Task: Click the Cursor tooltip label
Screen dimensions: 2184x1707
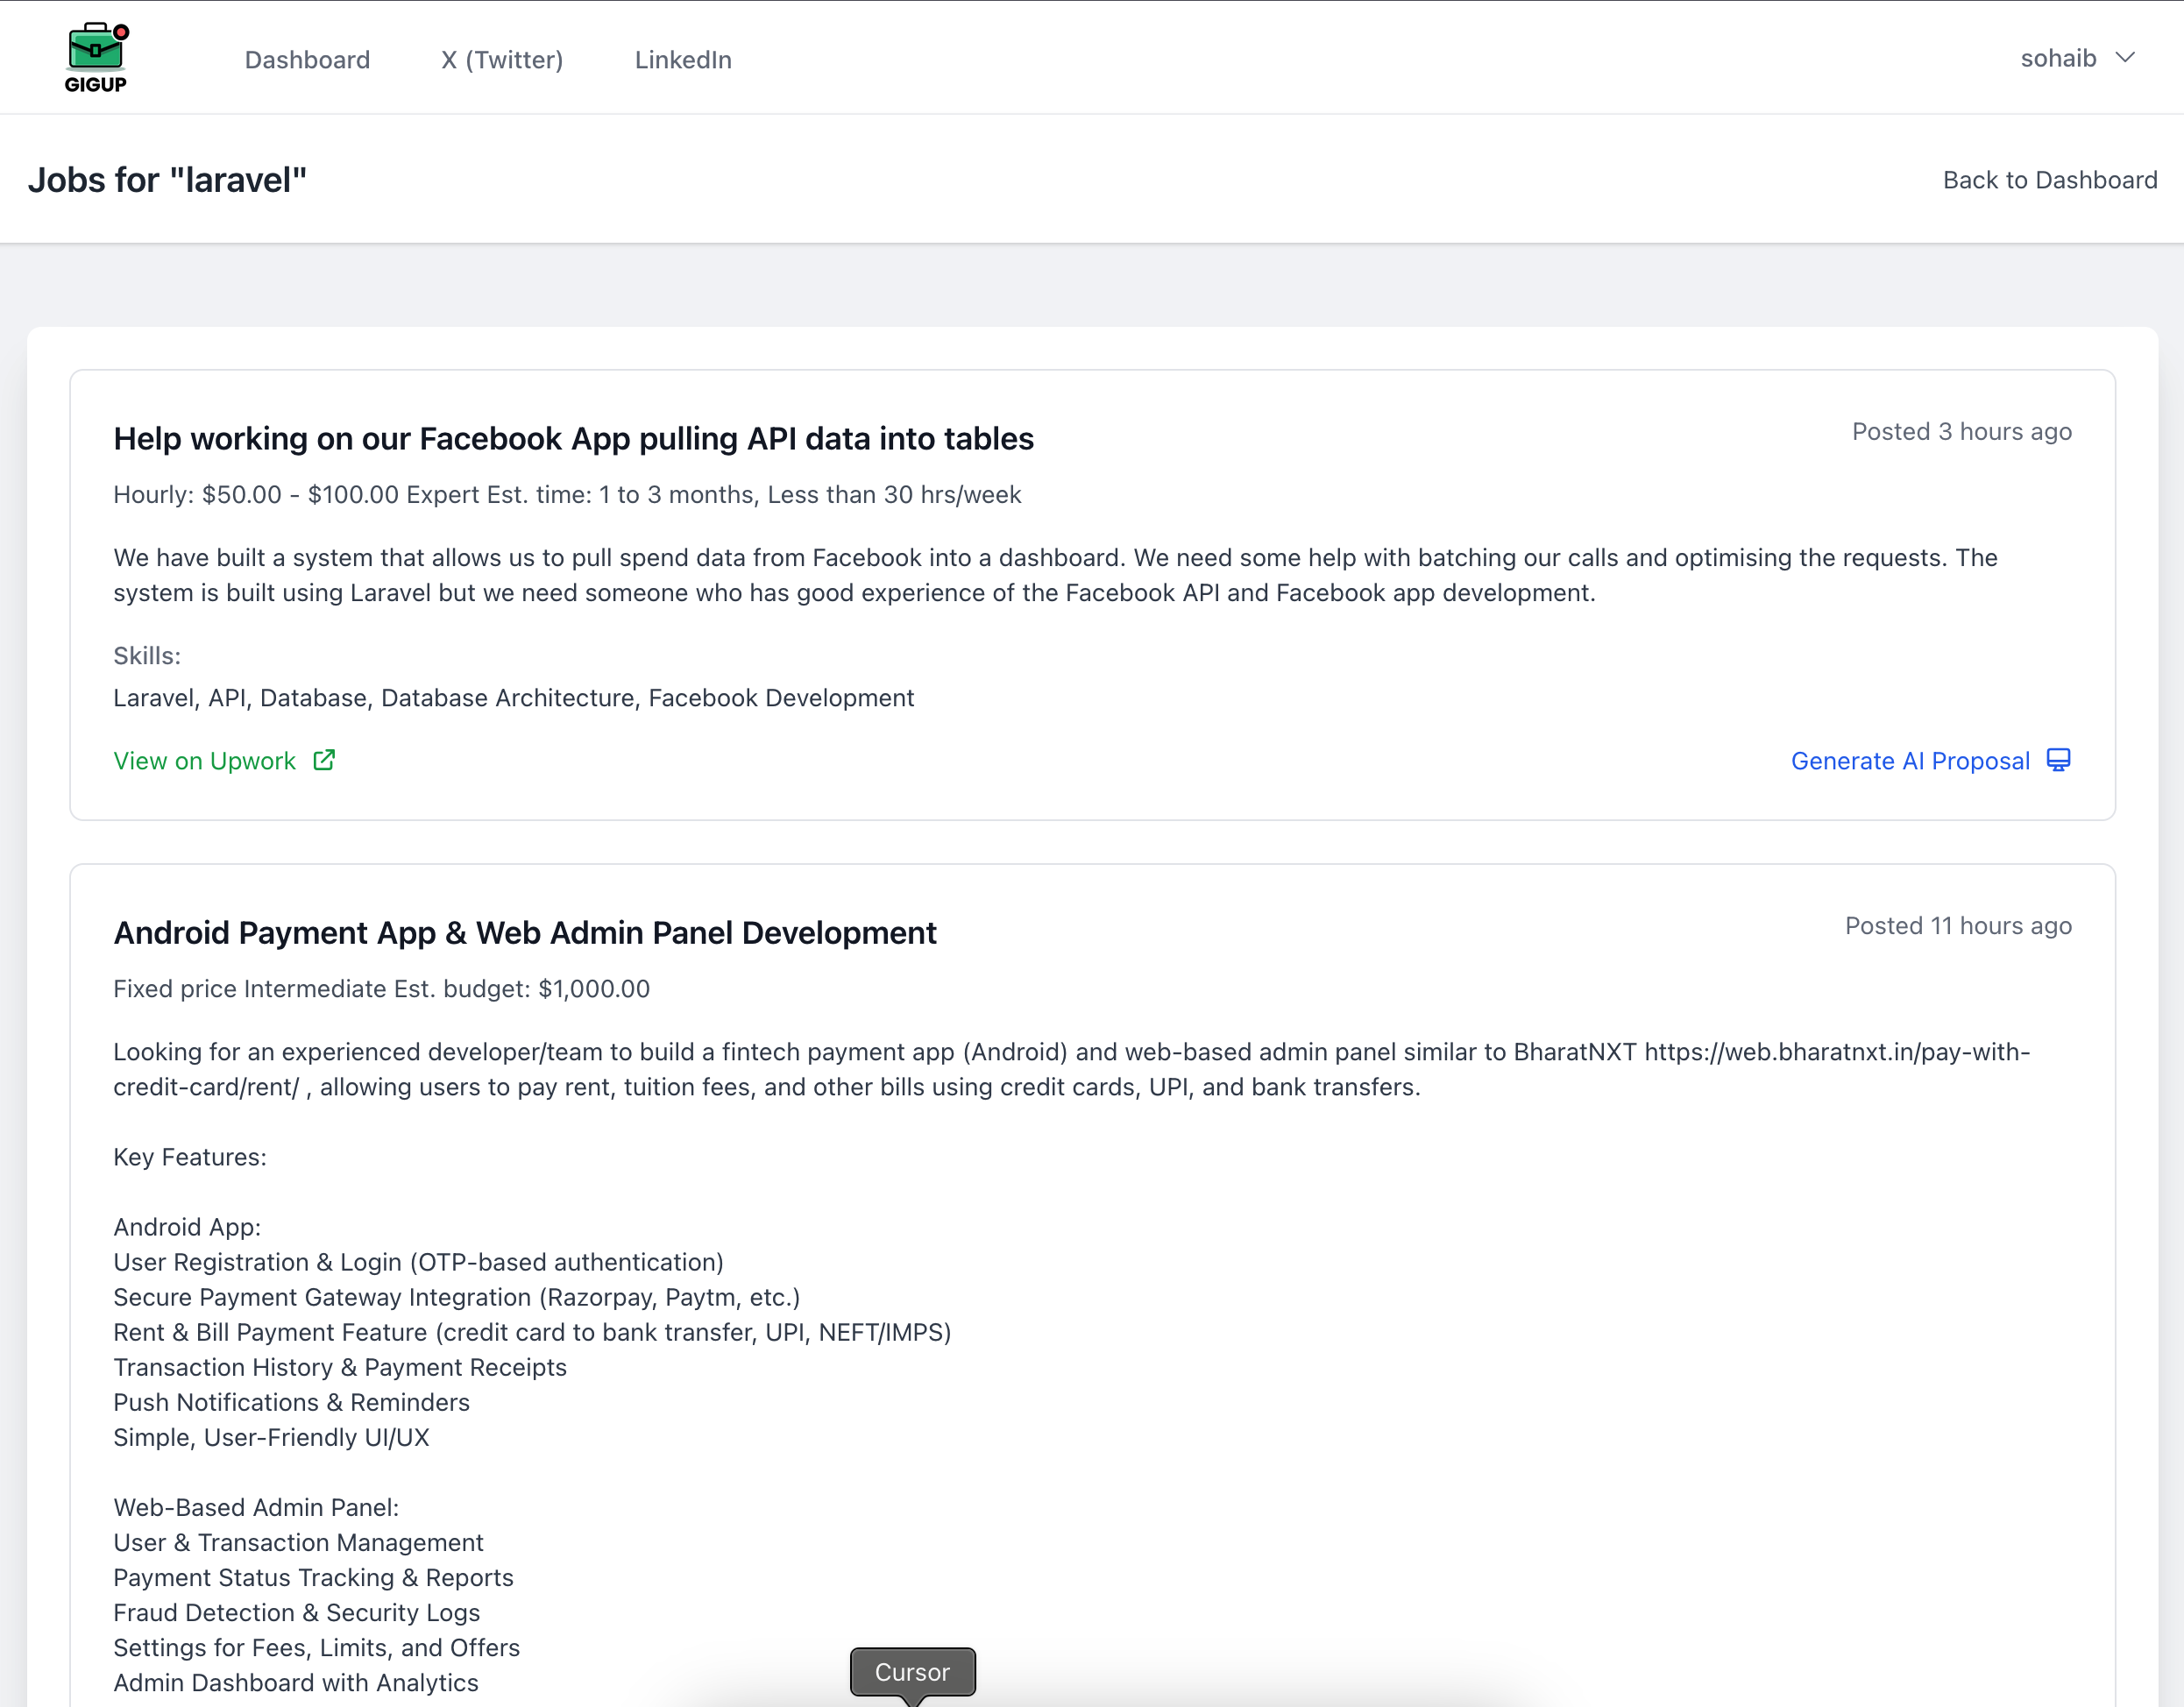Action: pyautogui.click(x=912, y=1672)
